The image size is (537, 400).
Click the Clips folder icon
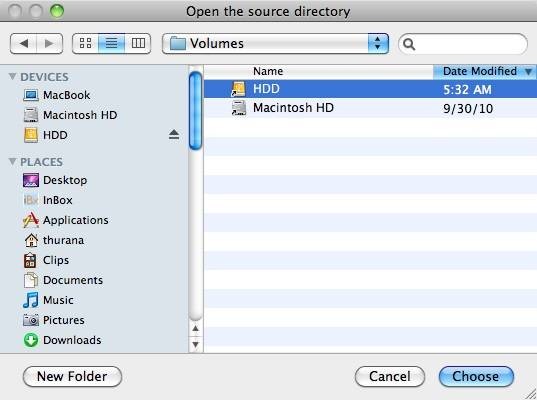[30, 260]
